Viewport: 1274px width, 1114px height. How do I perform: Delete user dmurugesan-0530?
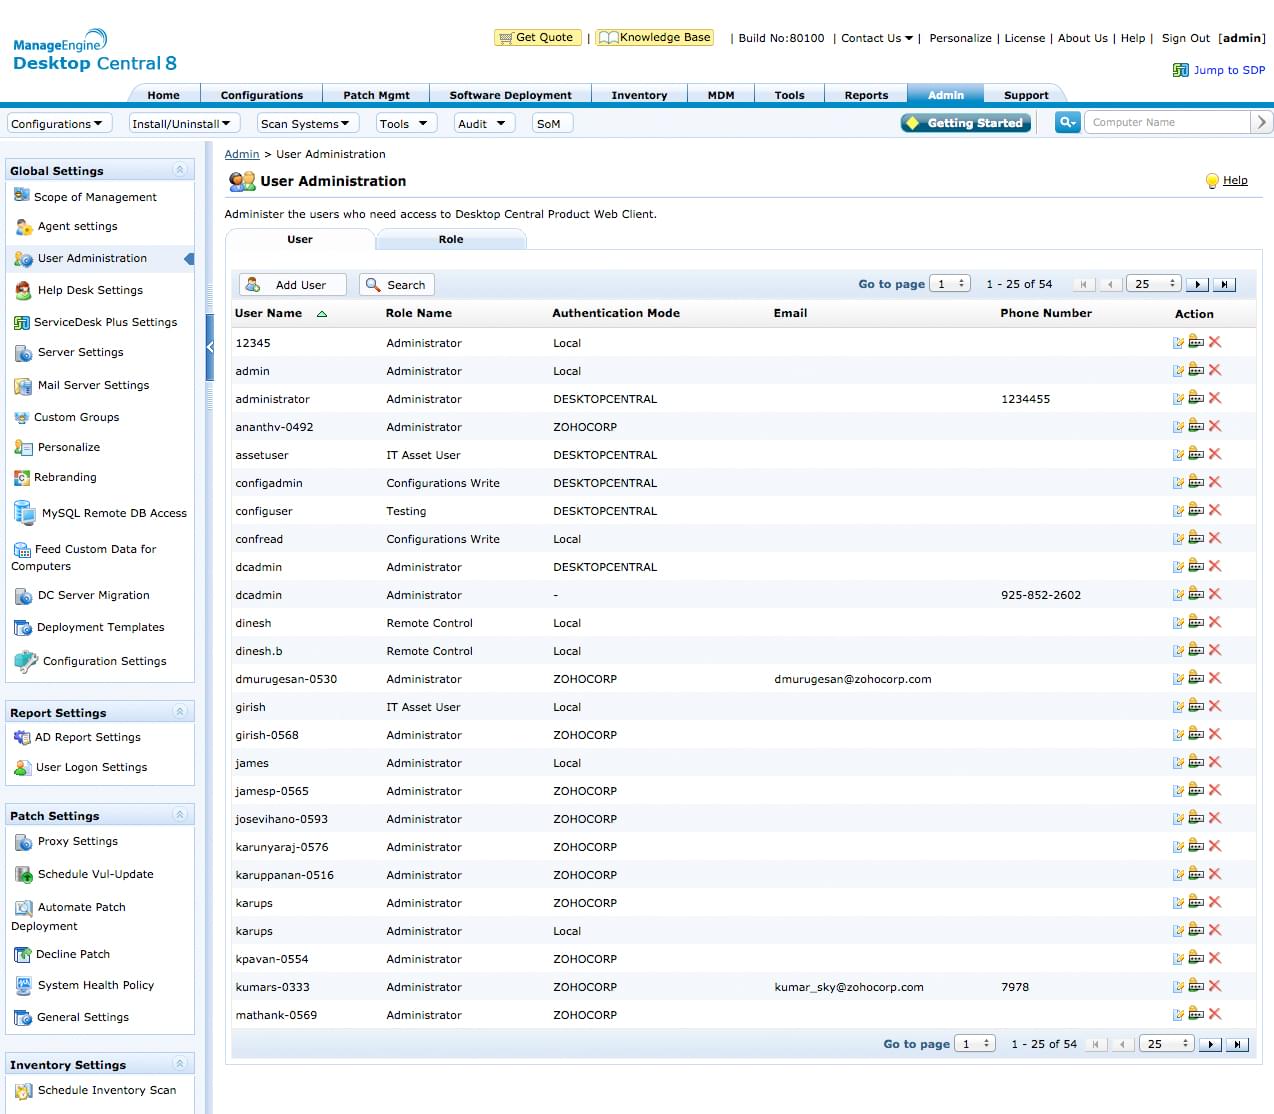coord(1215,678)
